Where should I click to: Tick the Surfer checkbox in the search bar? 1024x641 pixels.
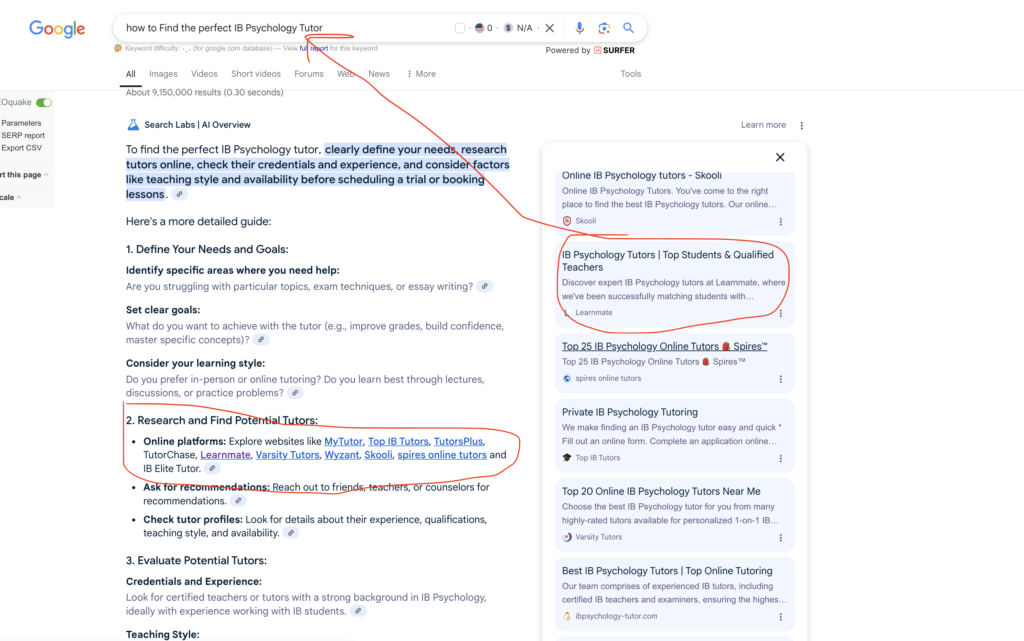(460, 28)
